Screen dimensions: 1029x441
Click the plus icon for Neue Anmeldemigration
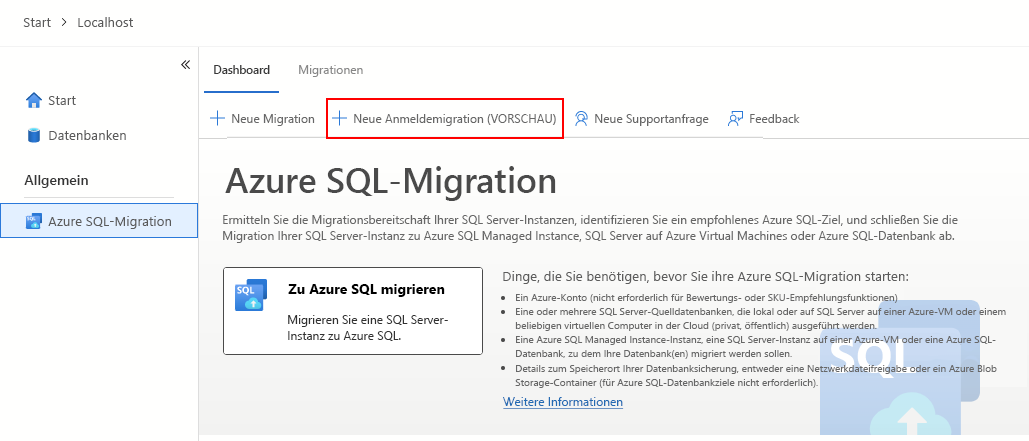click(339, 119)
